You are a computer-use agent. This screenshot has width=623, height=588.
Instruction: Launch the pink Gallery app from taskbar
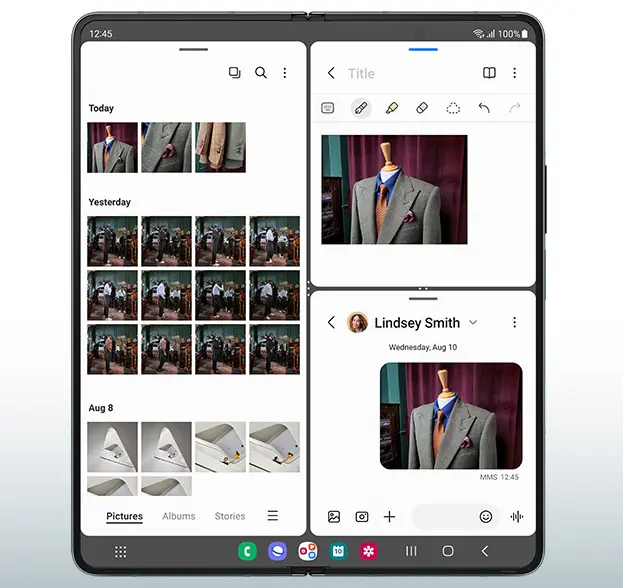[368, 551]
